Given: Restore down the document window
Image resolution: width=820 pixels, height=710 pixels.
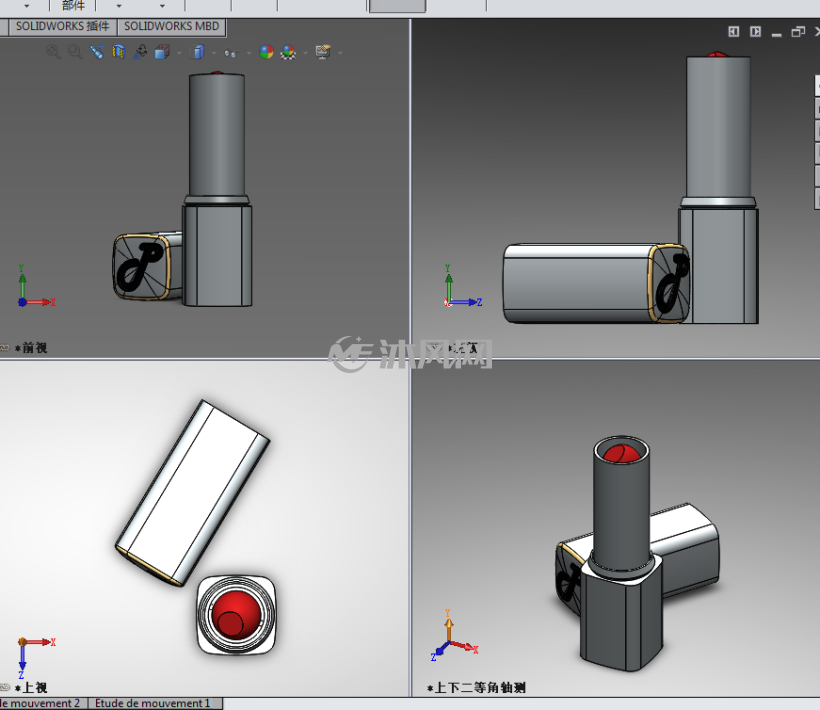Looking at the screenshot, I should (798, 32).
